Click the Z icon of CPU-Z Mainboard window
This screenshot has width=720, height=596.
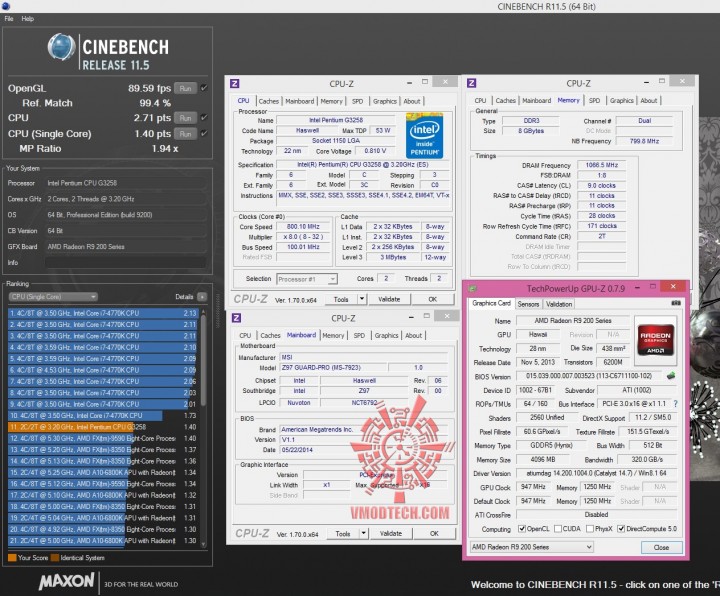pos(236,318)
